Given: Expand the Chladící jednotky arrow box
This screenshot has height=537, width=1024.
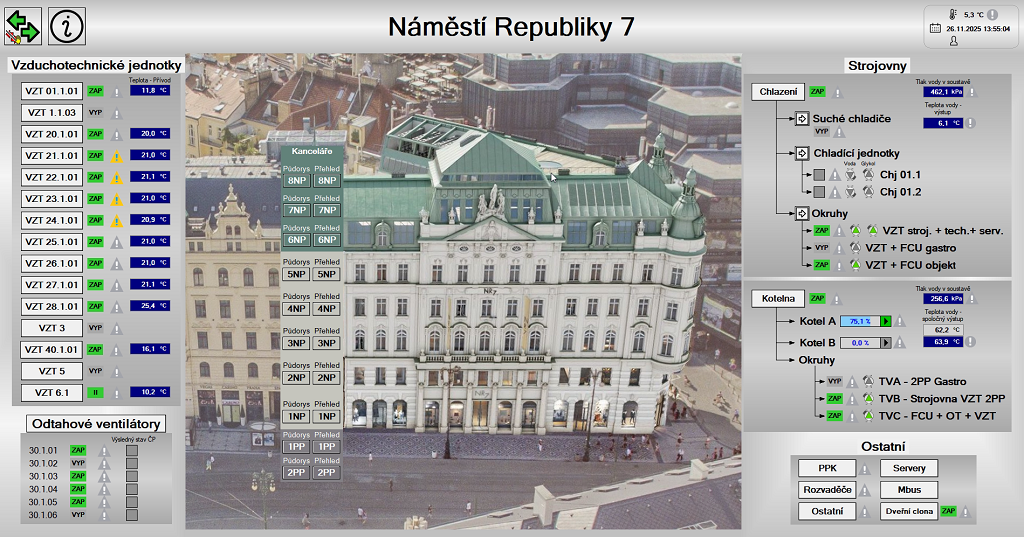Looking at the screenshot, I should (802, 153).
